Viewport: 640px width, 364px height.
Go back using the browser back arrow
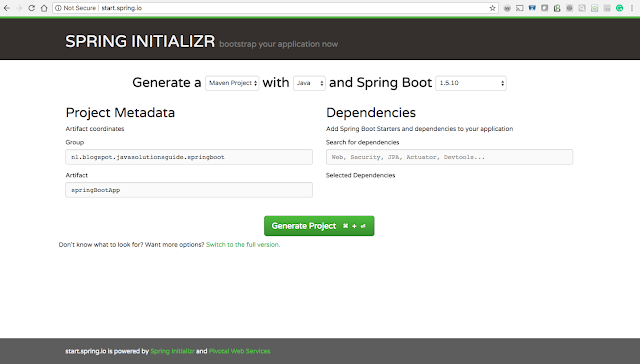click(x=7, y=8)
